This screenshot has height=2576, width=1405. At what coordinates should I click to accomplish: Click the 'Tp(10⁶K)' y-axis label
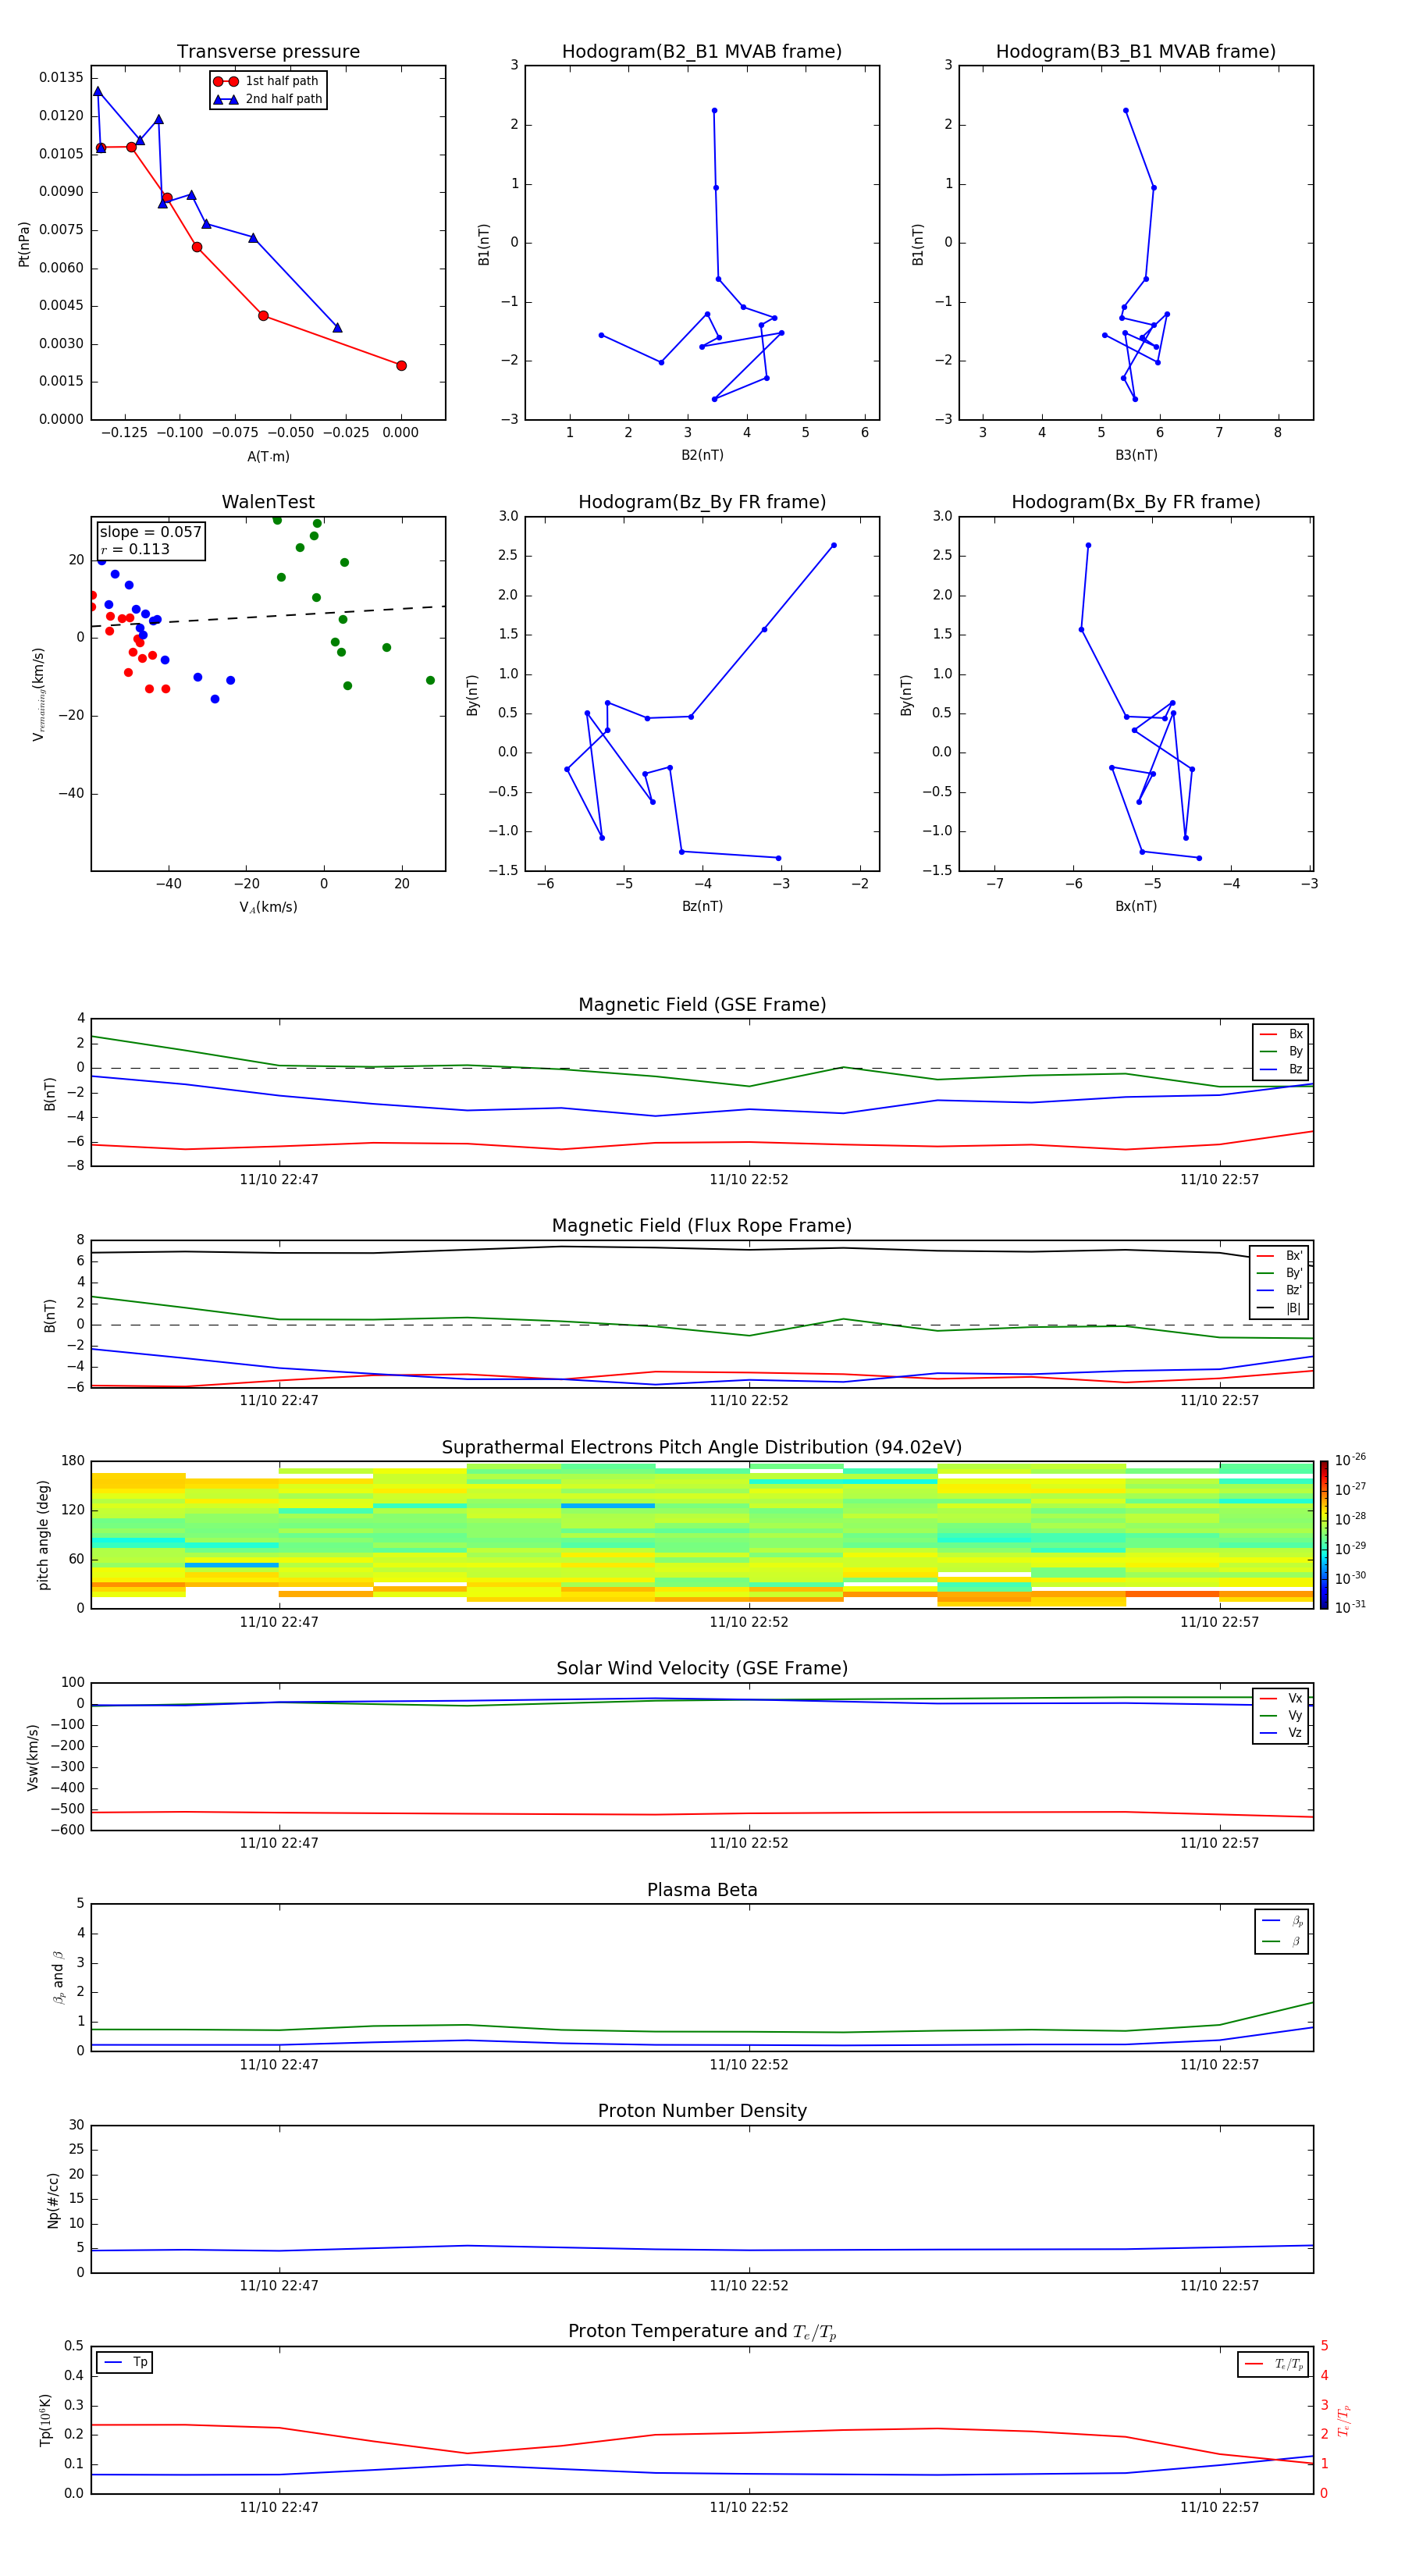[x=45, y=2420]
